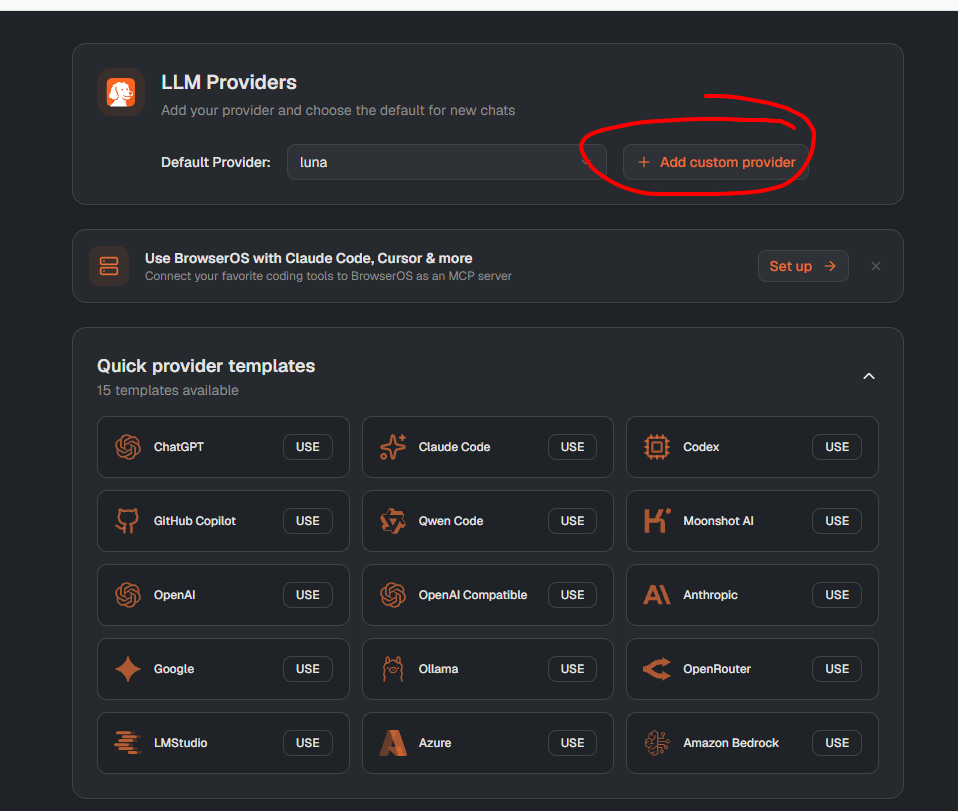Viewport: 958px width, 811px height.
Task: Click the Claude Code sparkle icon
Action: point(393,447)
